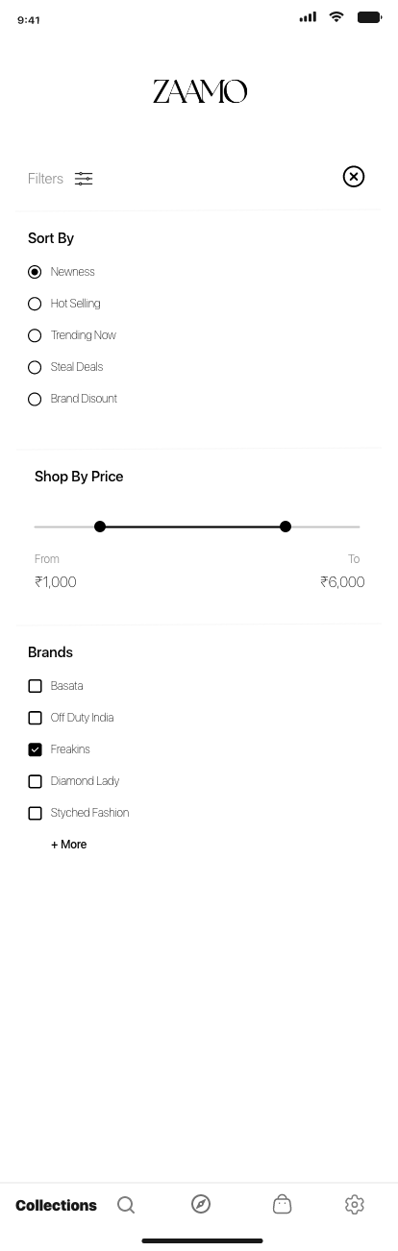The width and height of the screenshot is (398, 1251).
Task: Check the Basata brand checkbox
Action: tap(35, 686)
